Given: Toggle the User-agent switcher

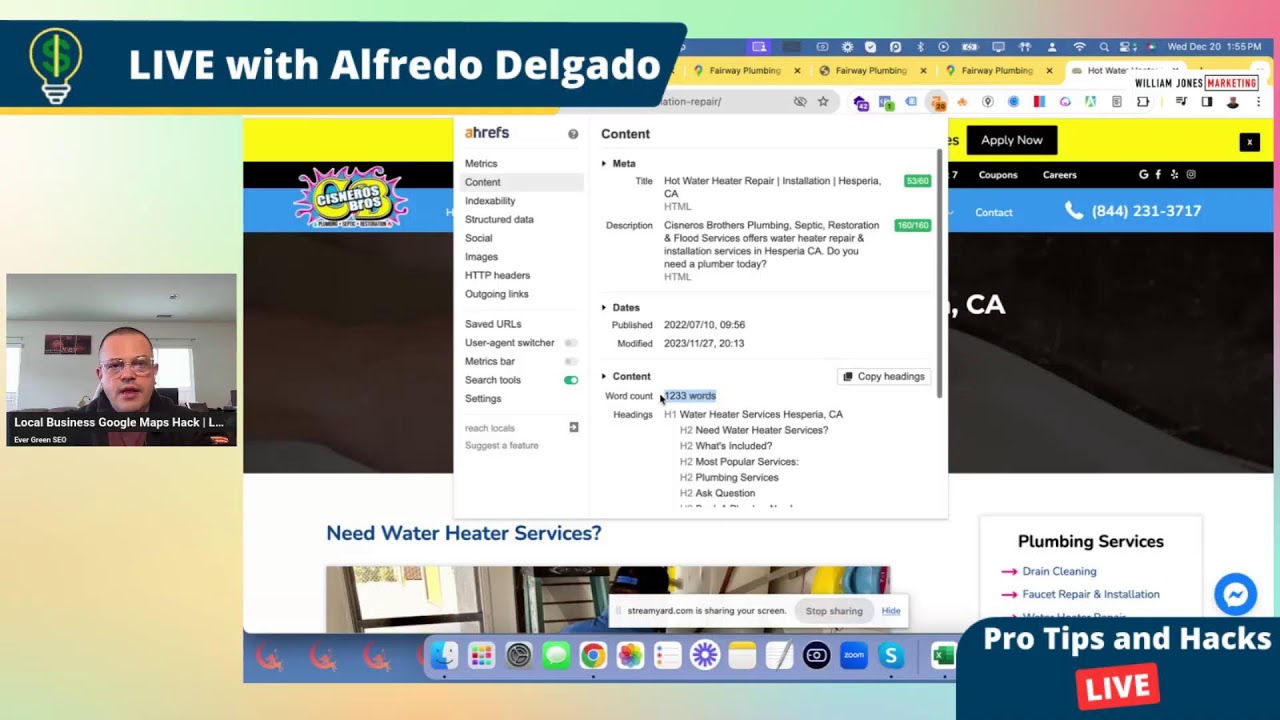Looking at the screenshot, I should click(x=571, y=343).
